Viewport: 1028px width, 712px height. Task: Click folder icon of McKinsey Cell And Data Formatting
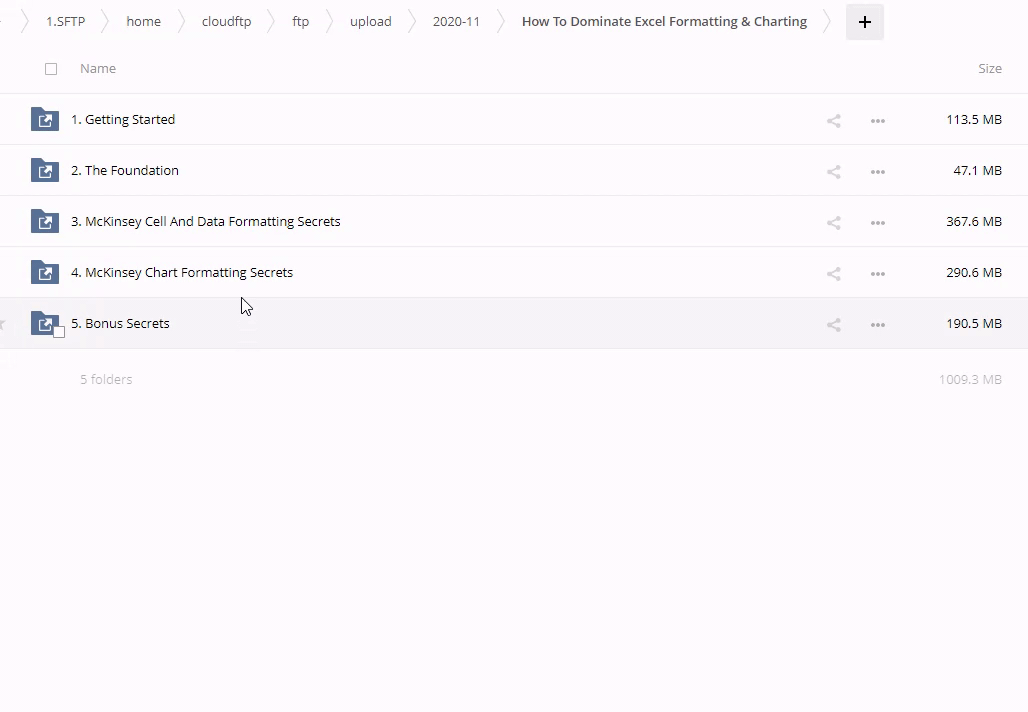[x=44, y=222]
